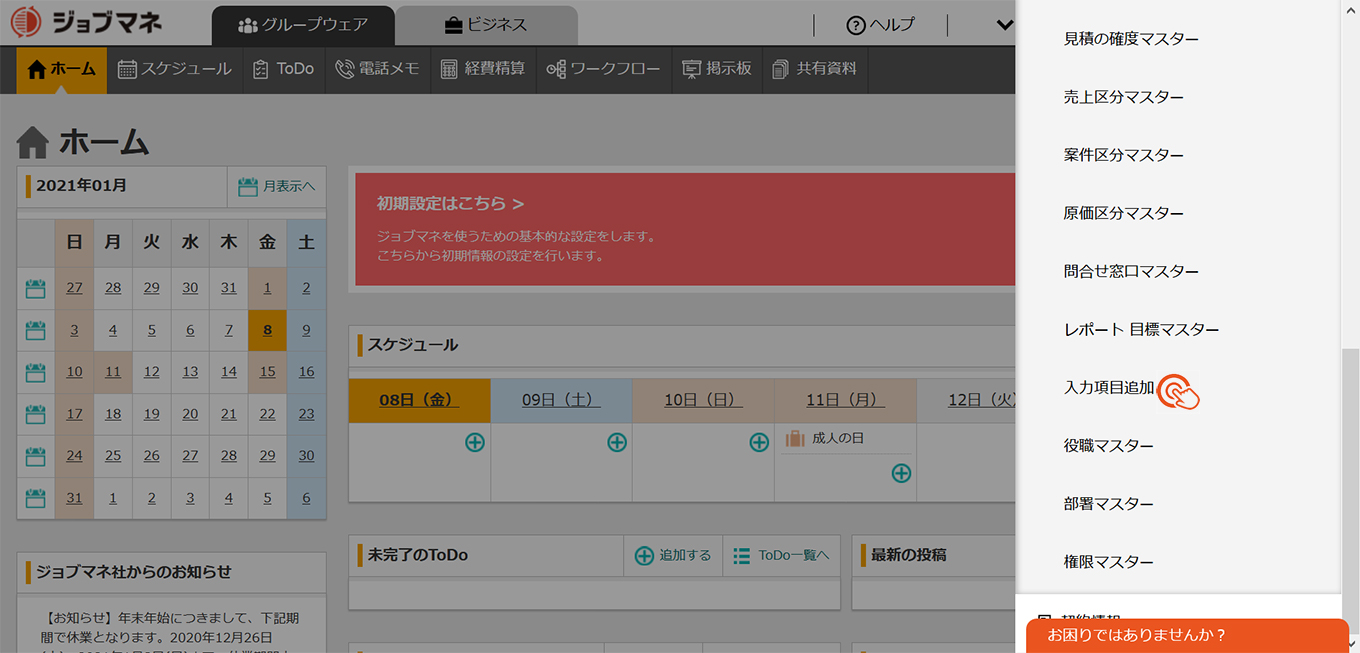Select 部署マスター in side menu

(1108, 503)
